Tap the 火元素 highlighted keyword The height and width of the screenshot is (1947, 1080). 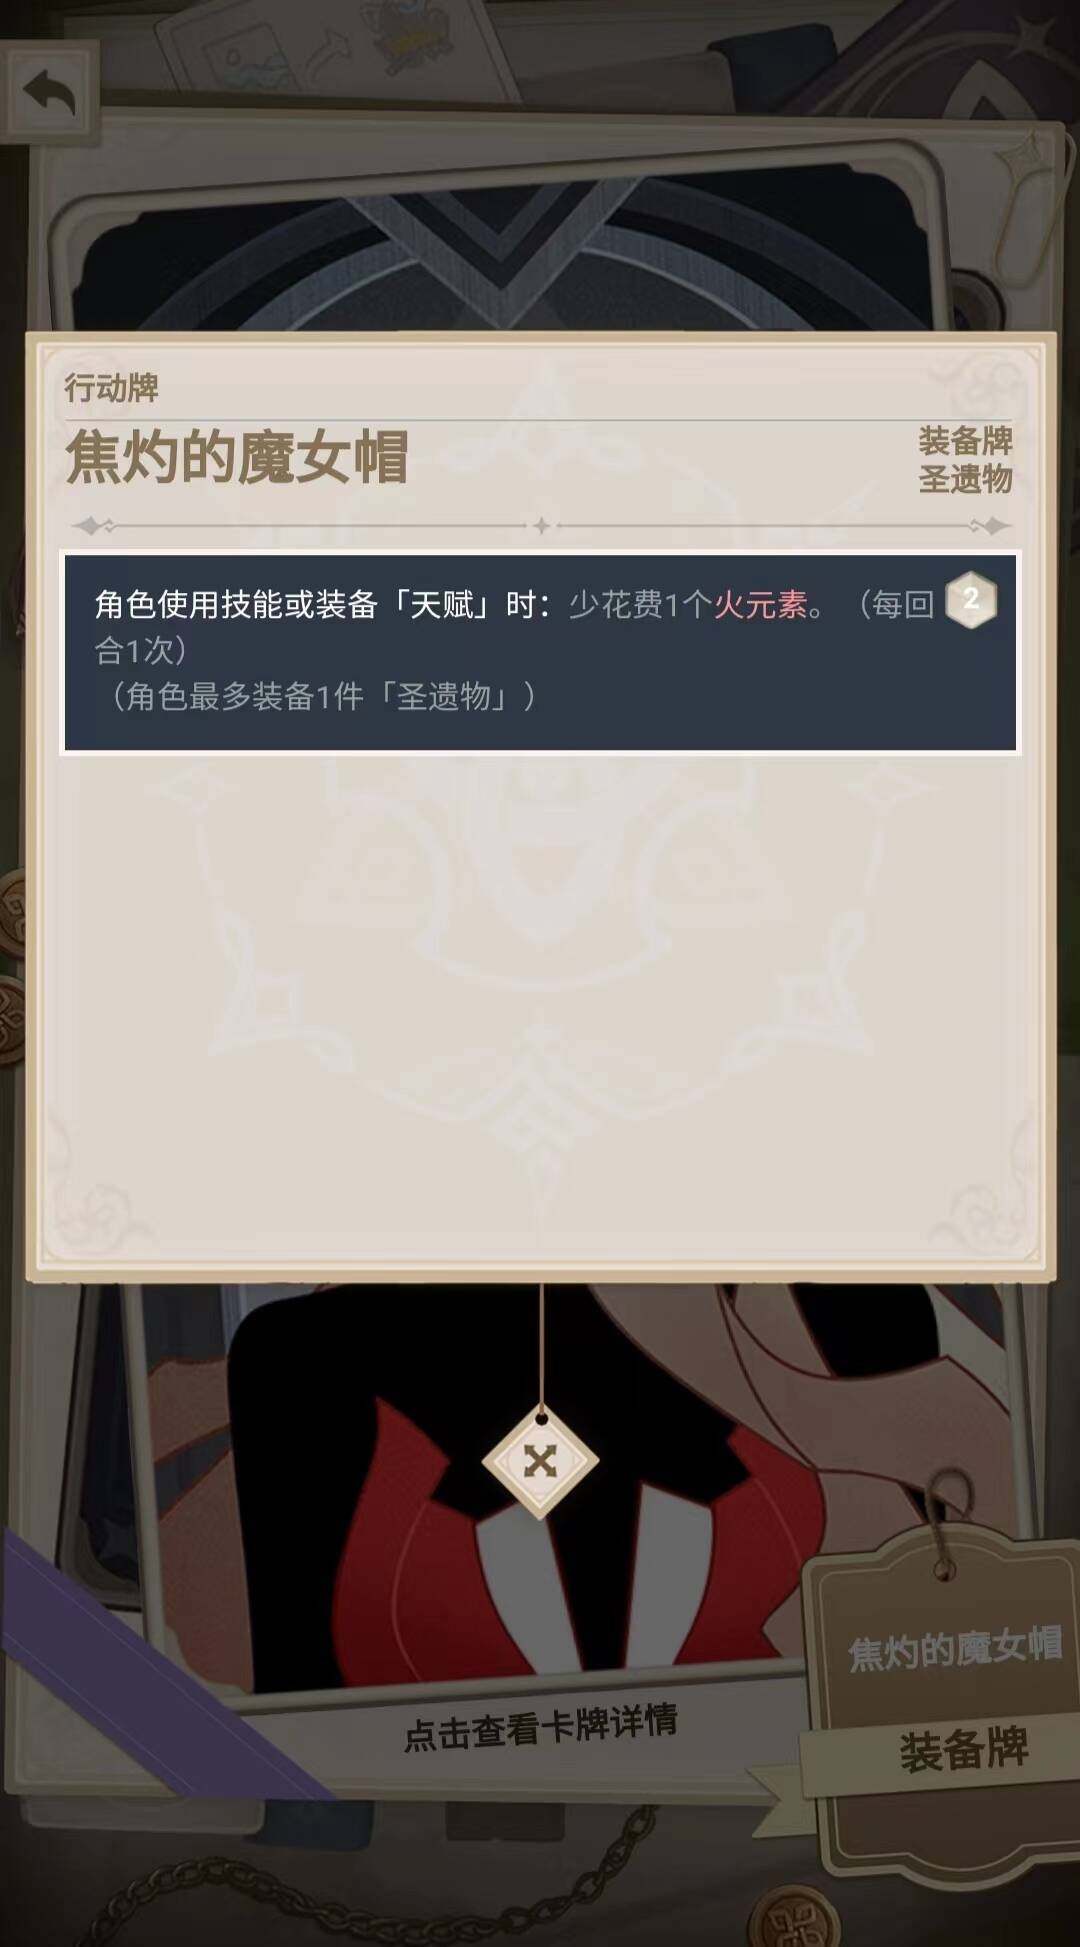[x=760, y=604]
